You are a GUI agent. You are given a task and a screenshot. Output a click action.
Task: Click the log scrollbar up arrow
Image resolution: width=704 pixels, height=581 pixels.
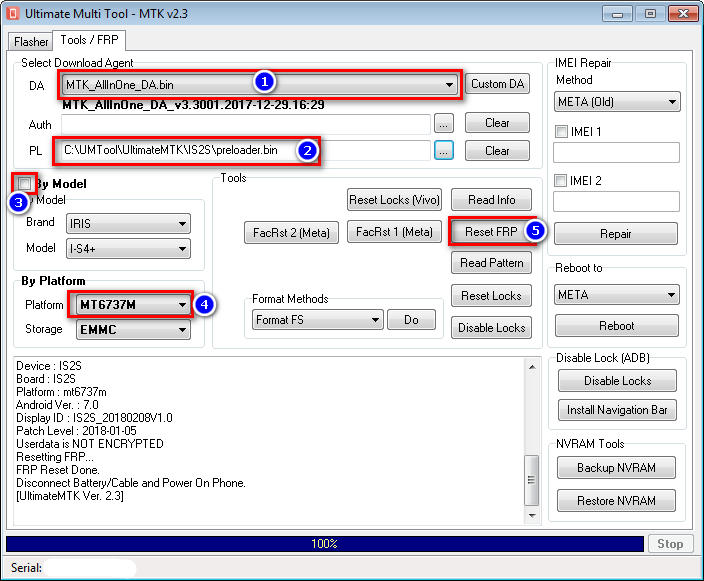[x=532, y=367]
